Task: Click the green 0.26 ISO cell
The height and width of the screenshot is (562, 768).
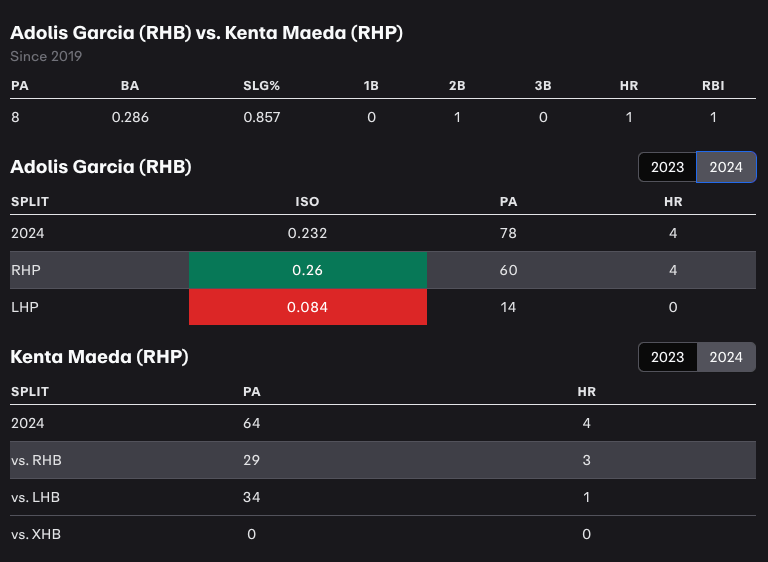Action: point(308,270)
